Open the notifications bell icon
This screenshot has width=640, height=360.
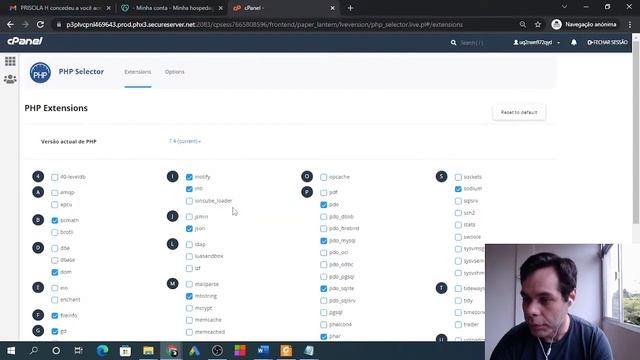[x=574, y=42]
